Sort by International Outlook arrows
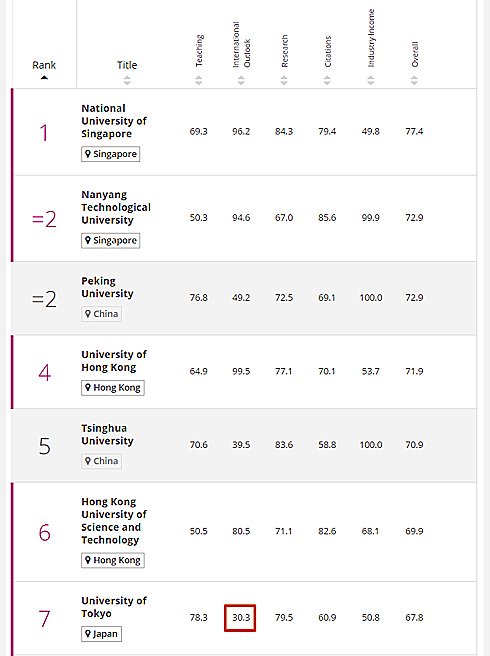 [241, 80]
